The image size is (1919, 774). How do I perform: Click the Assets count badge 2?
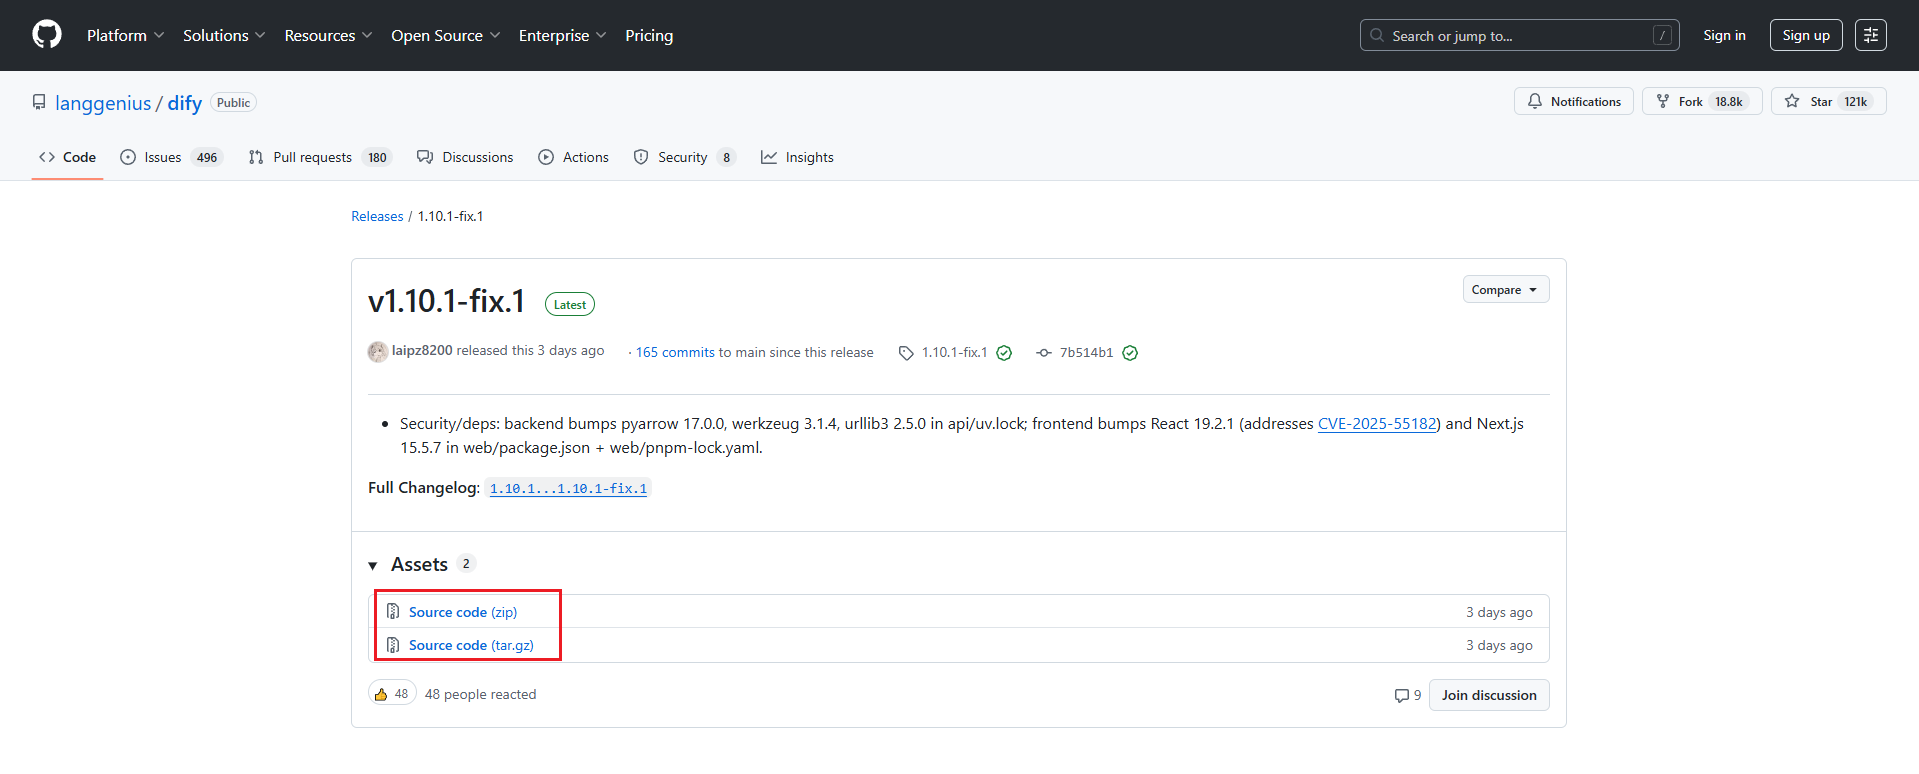pyautogui.click(x=466, y=563)
